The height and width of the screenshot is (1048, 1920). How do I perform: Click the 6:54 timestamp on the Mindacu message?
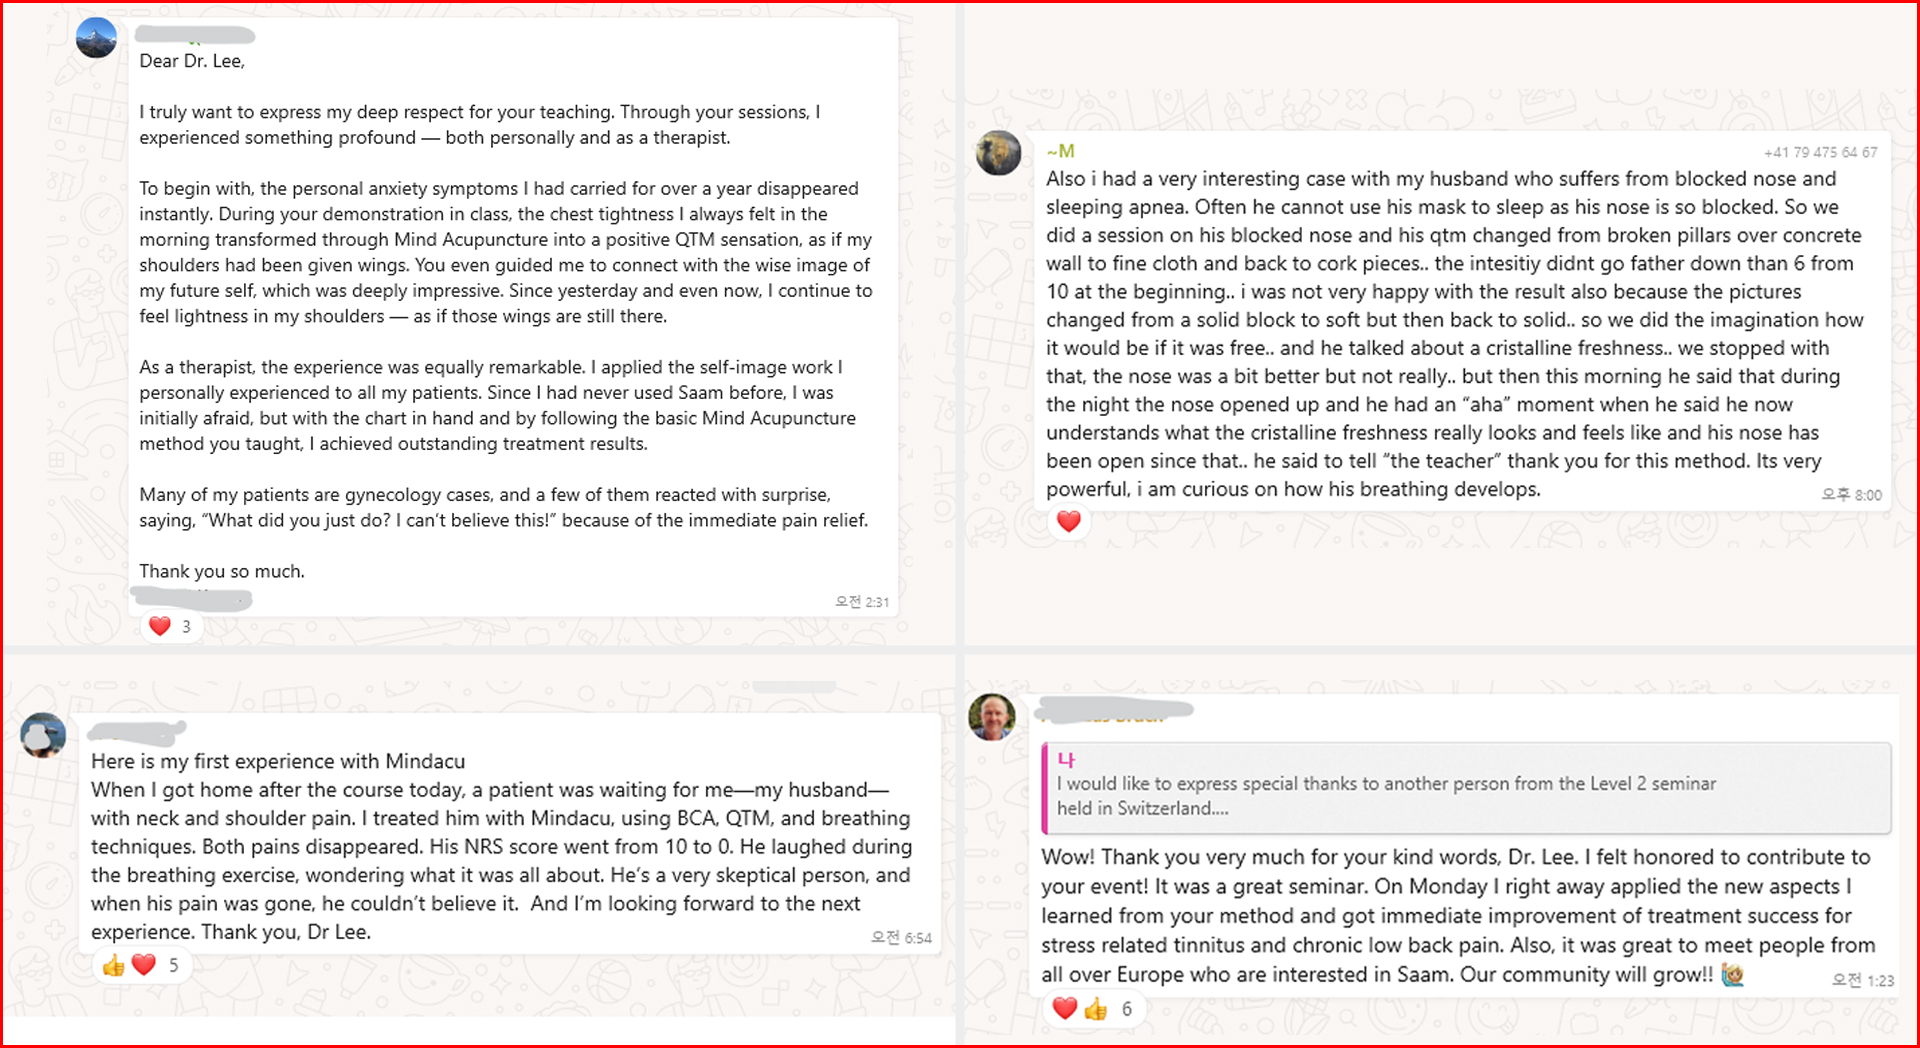tap(901, 938)
